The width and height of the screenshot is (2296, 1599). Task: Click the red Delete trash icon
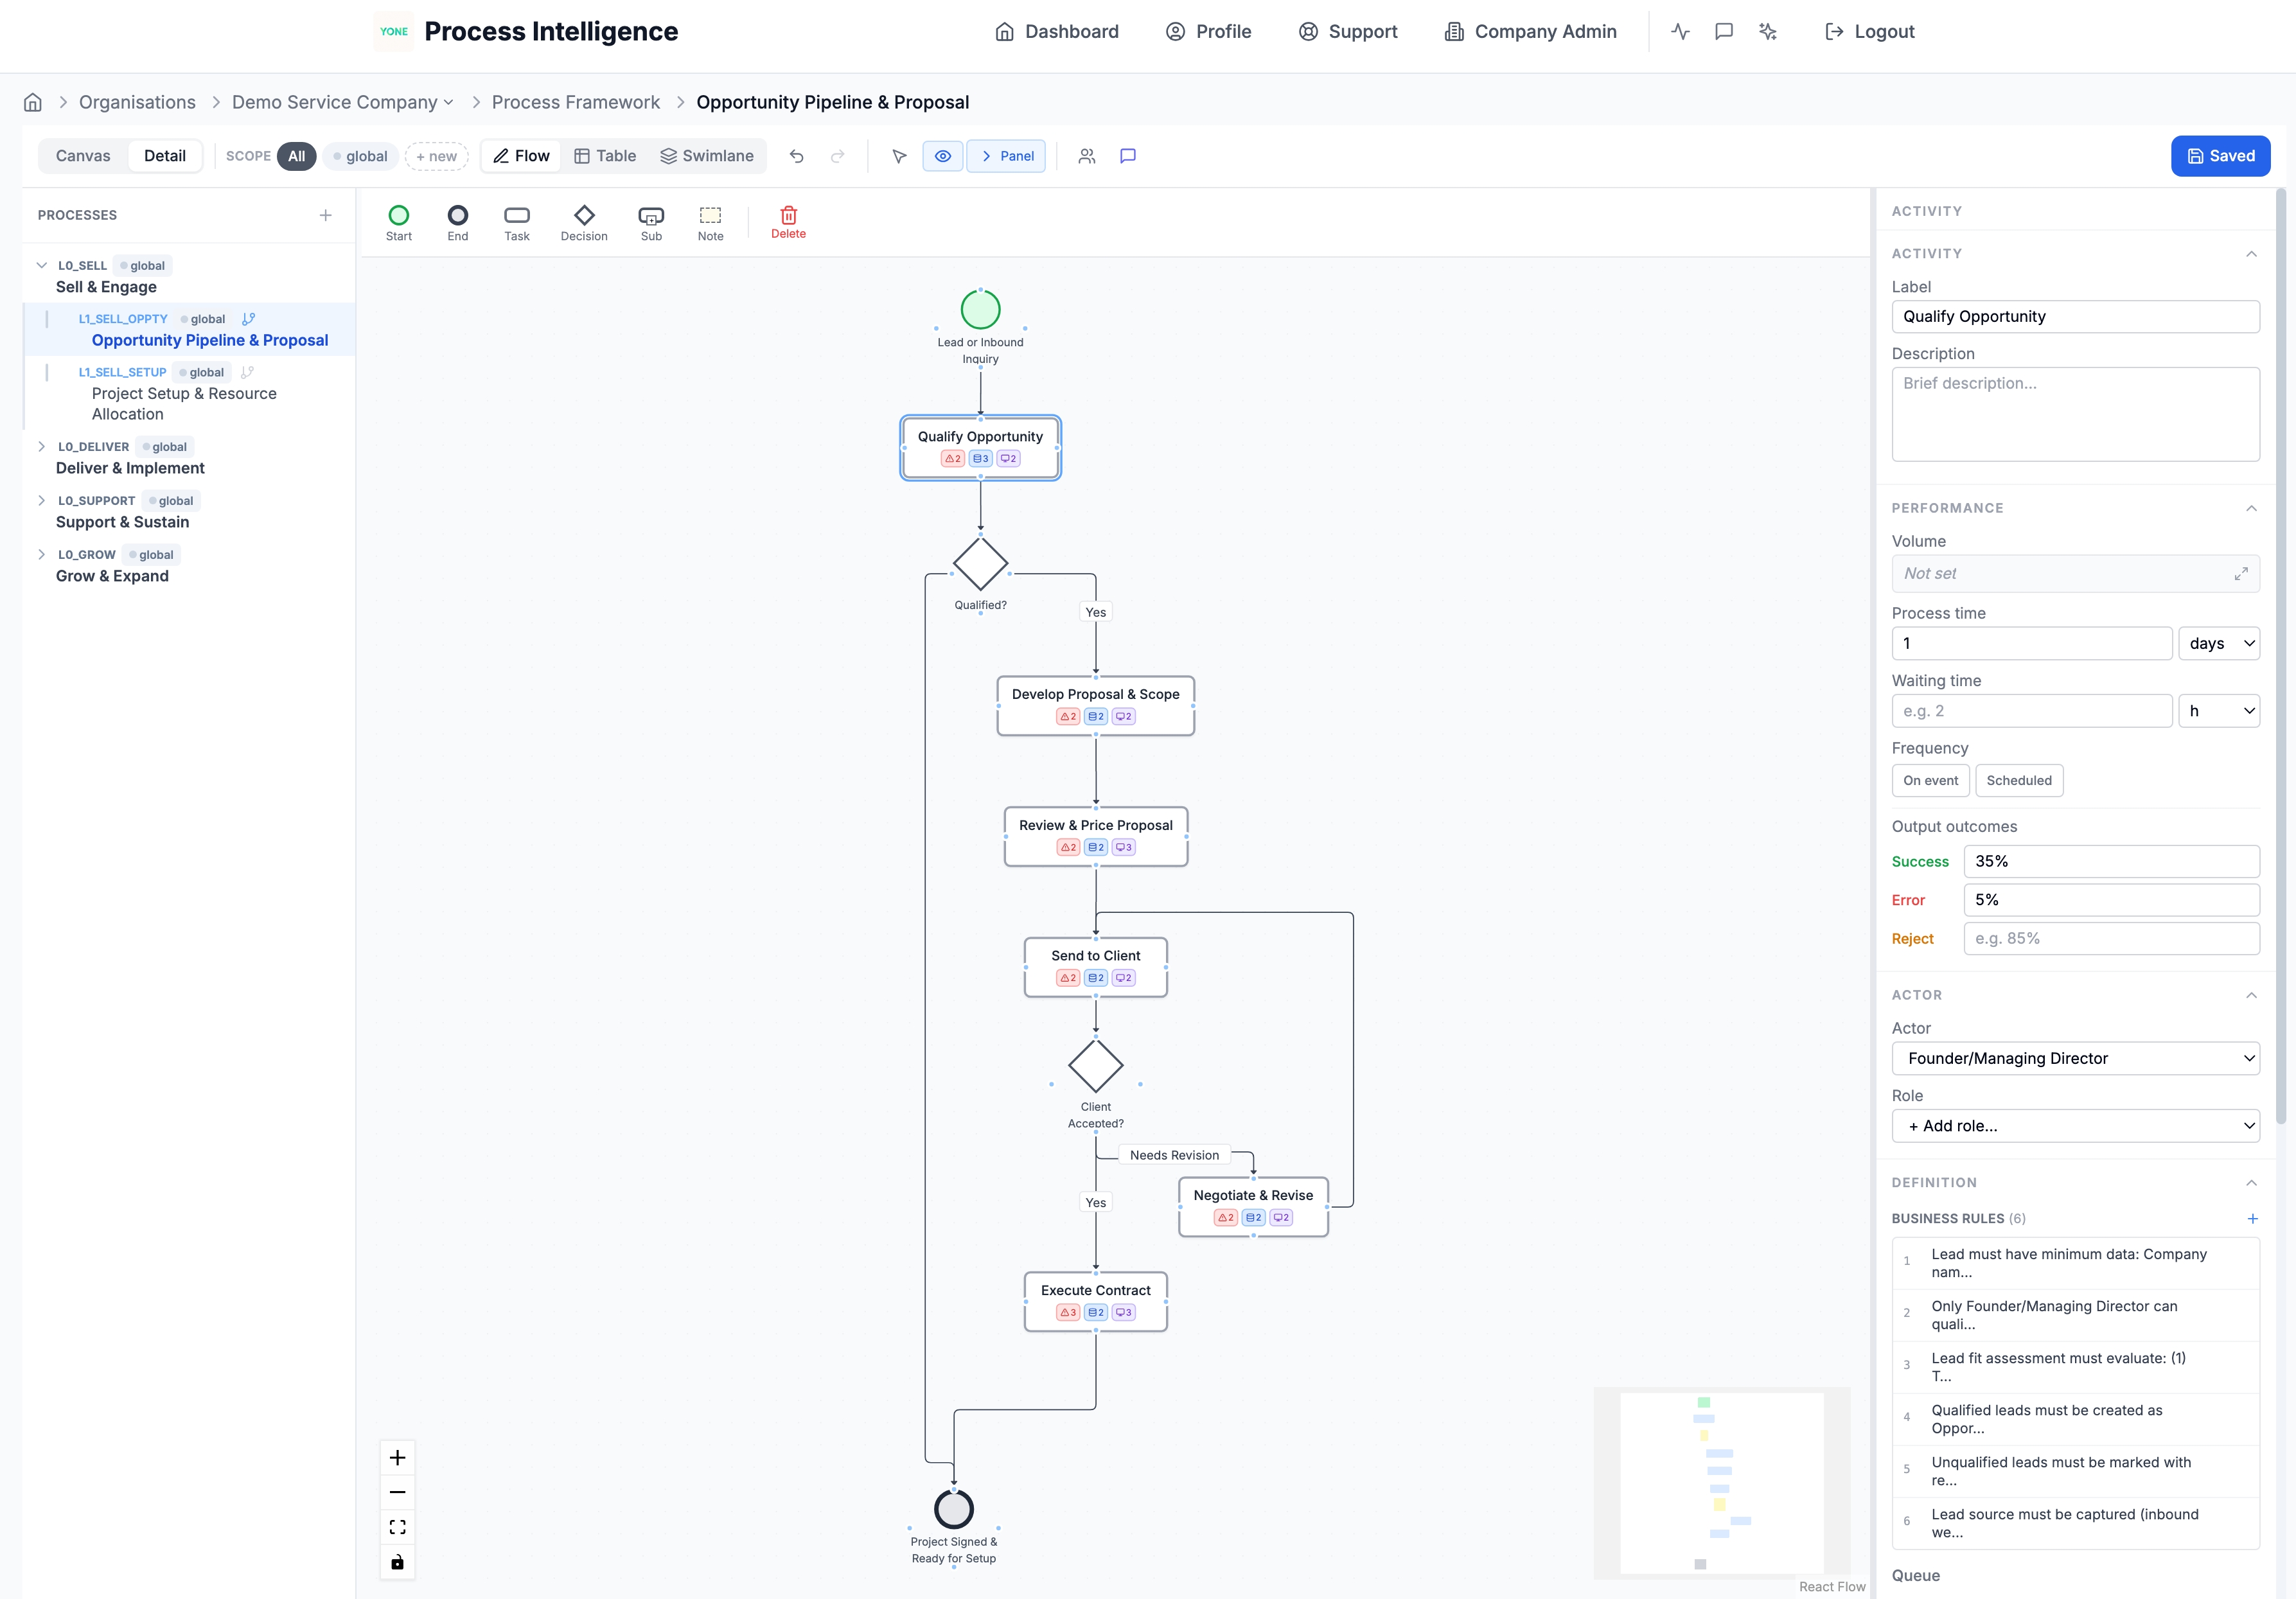(788, 221)
